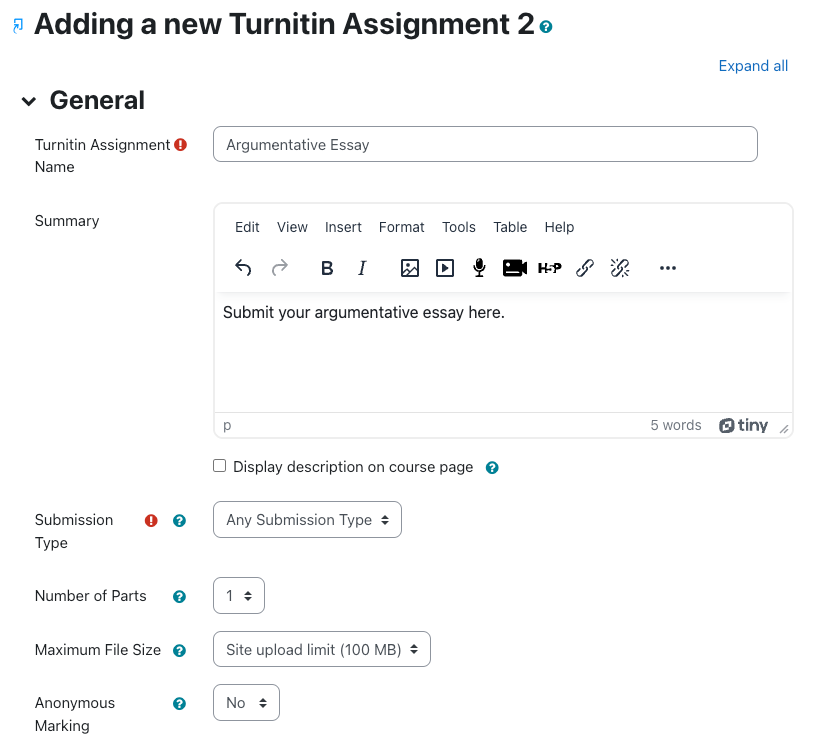824x747 pixels.
Task: Click the tiny logo in editor status bar
Action: tap(744, 425)
